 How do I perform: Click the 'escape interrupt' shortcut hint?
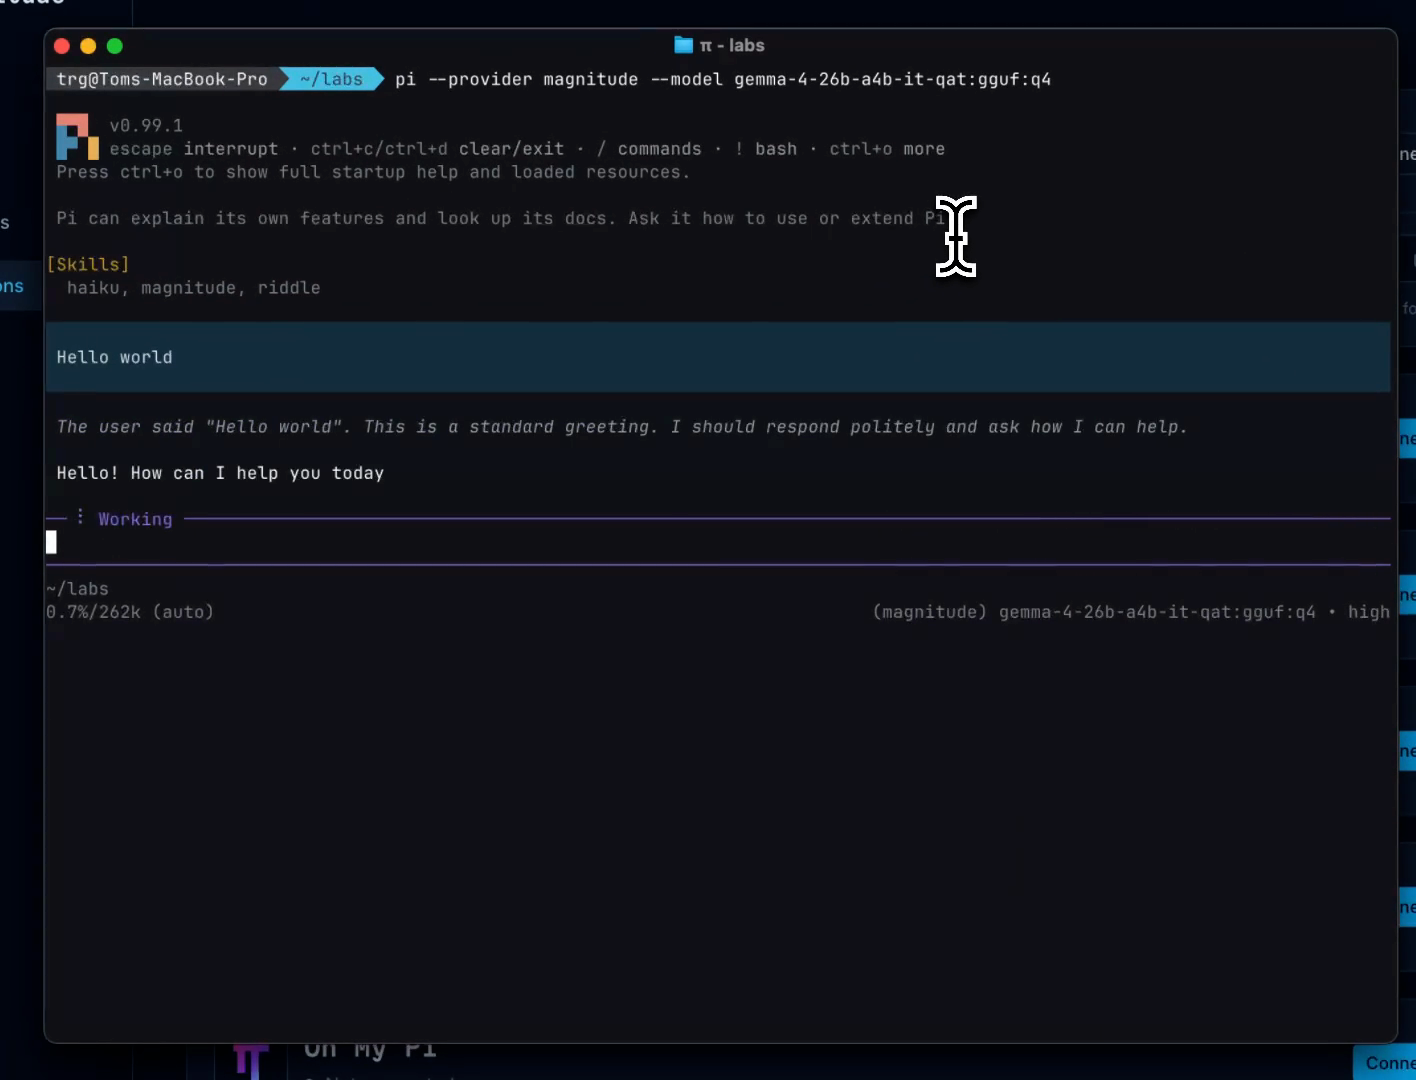pyautogui.click(x=194, y=149)
